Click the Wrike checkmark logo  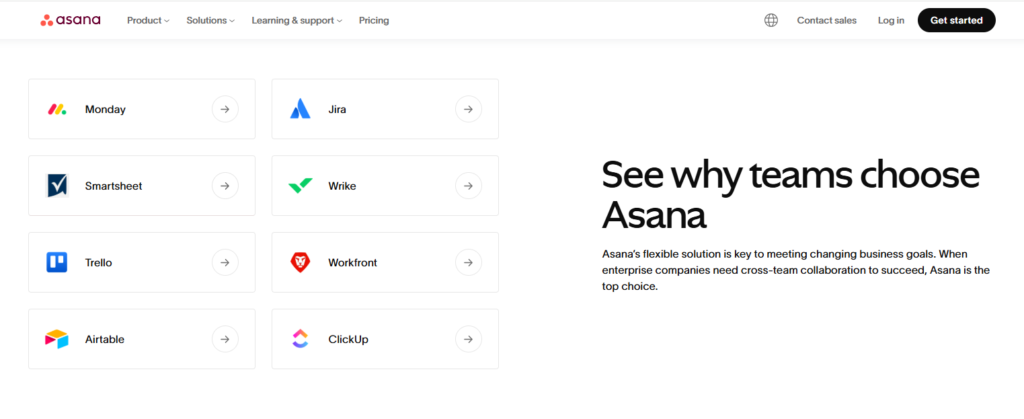pos(300,186)
